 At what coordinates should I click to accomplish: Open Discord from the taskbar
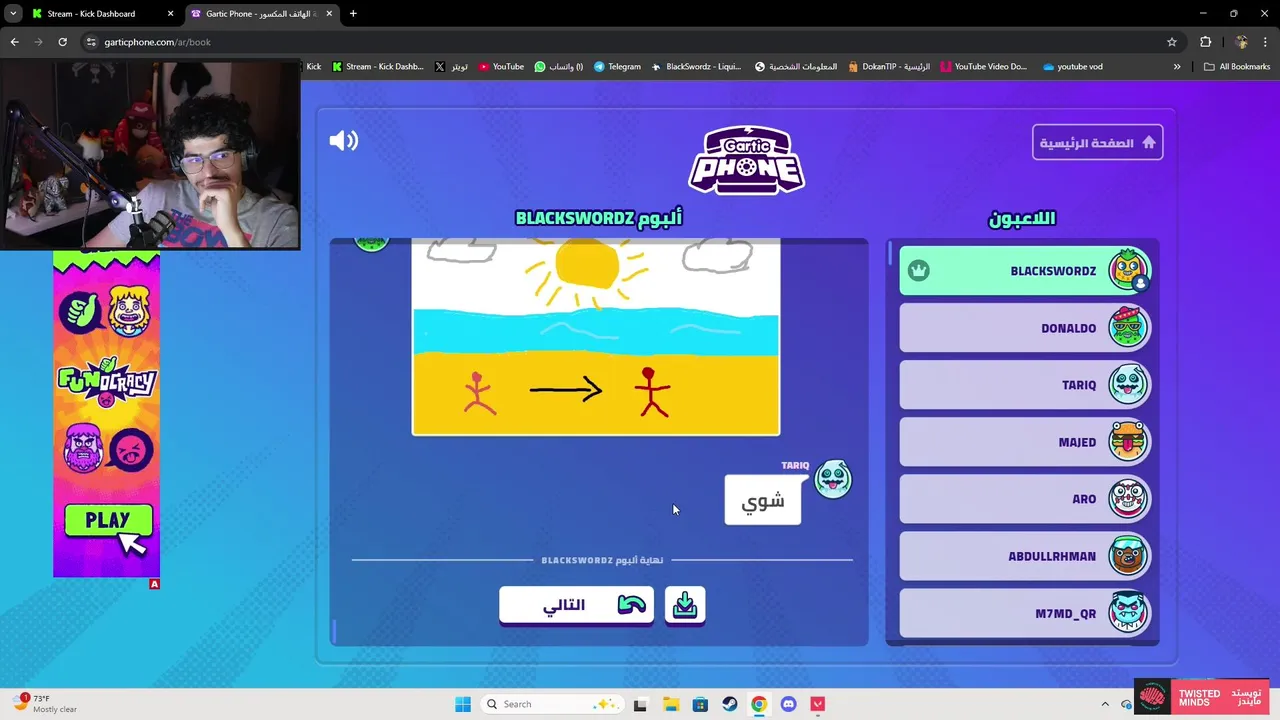click(788, 704)
